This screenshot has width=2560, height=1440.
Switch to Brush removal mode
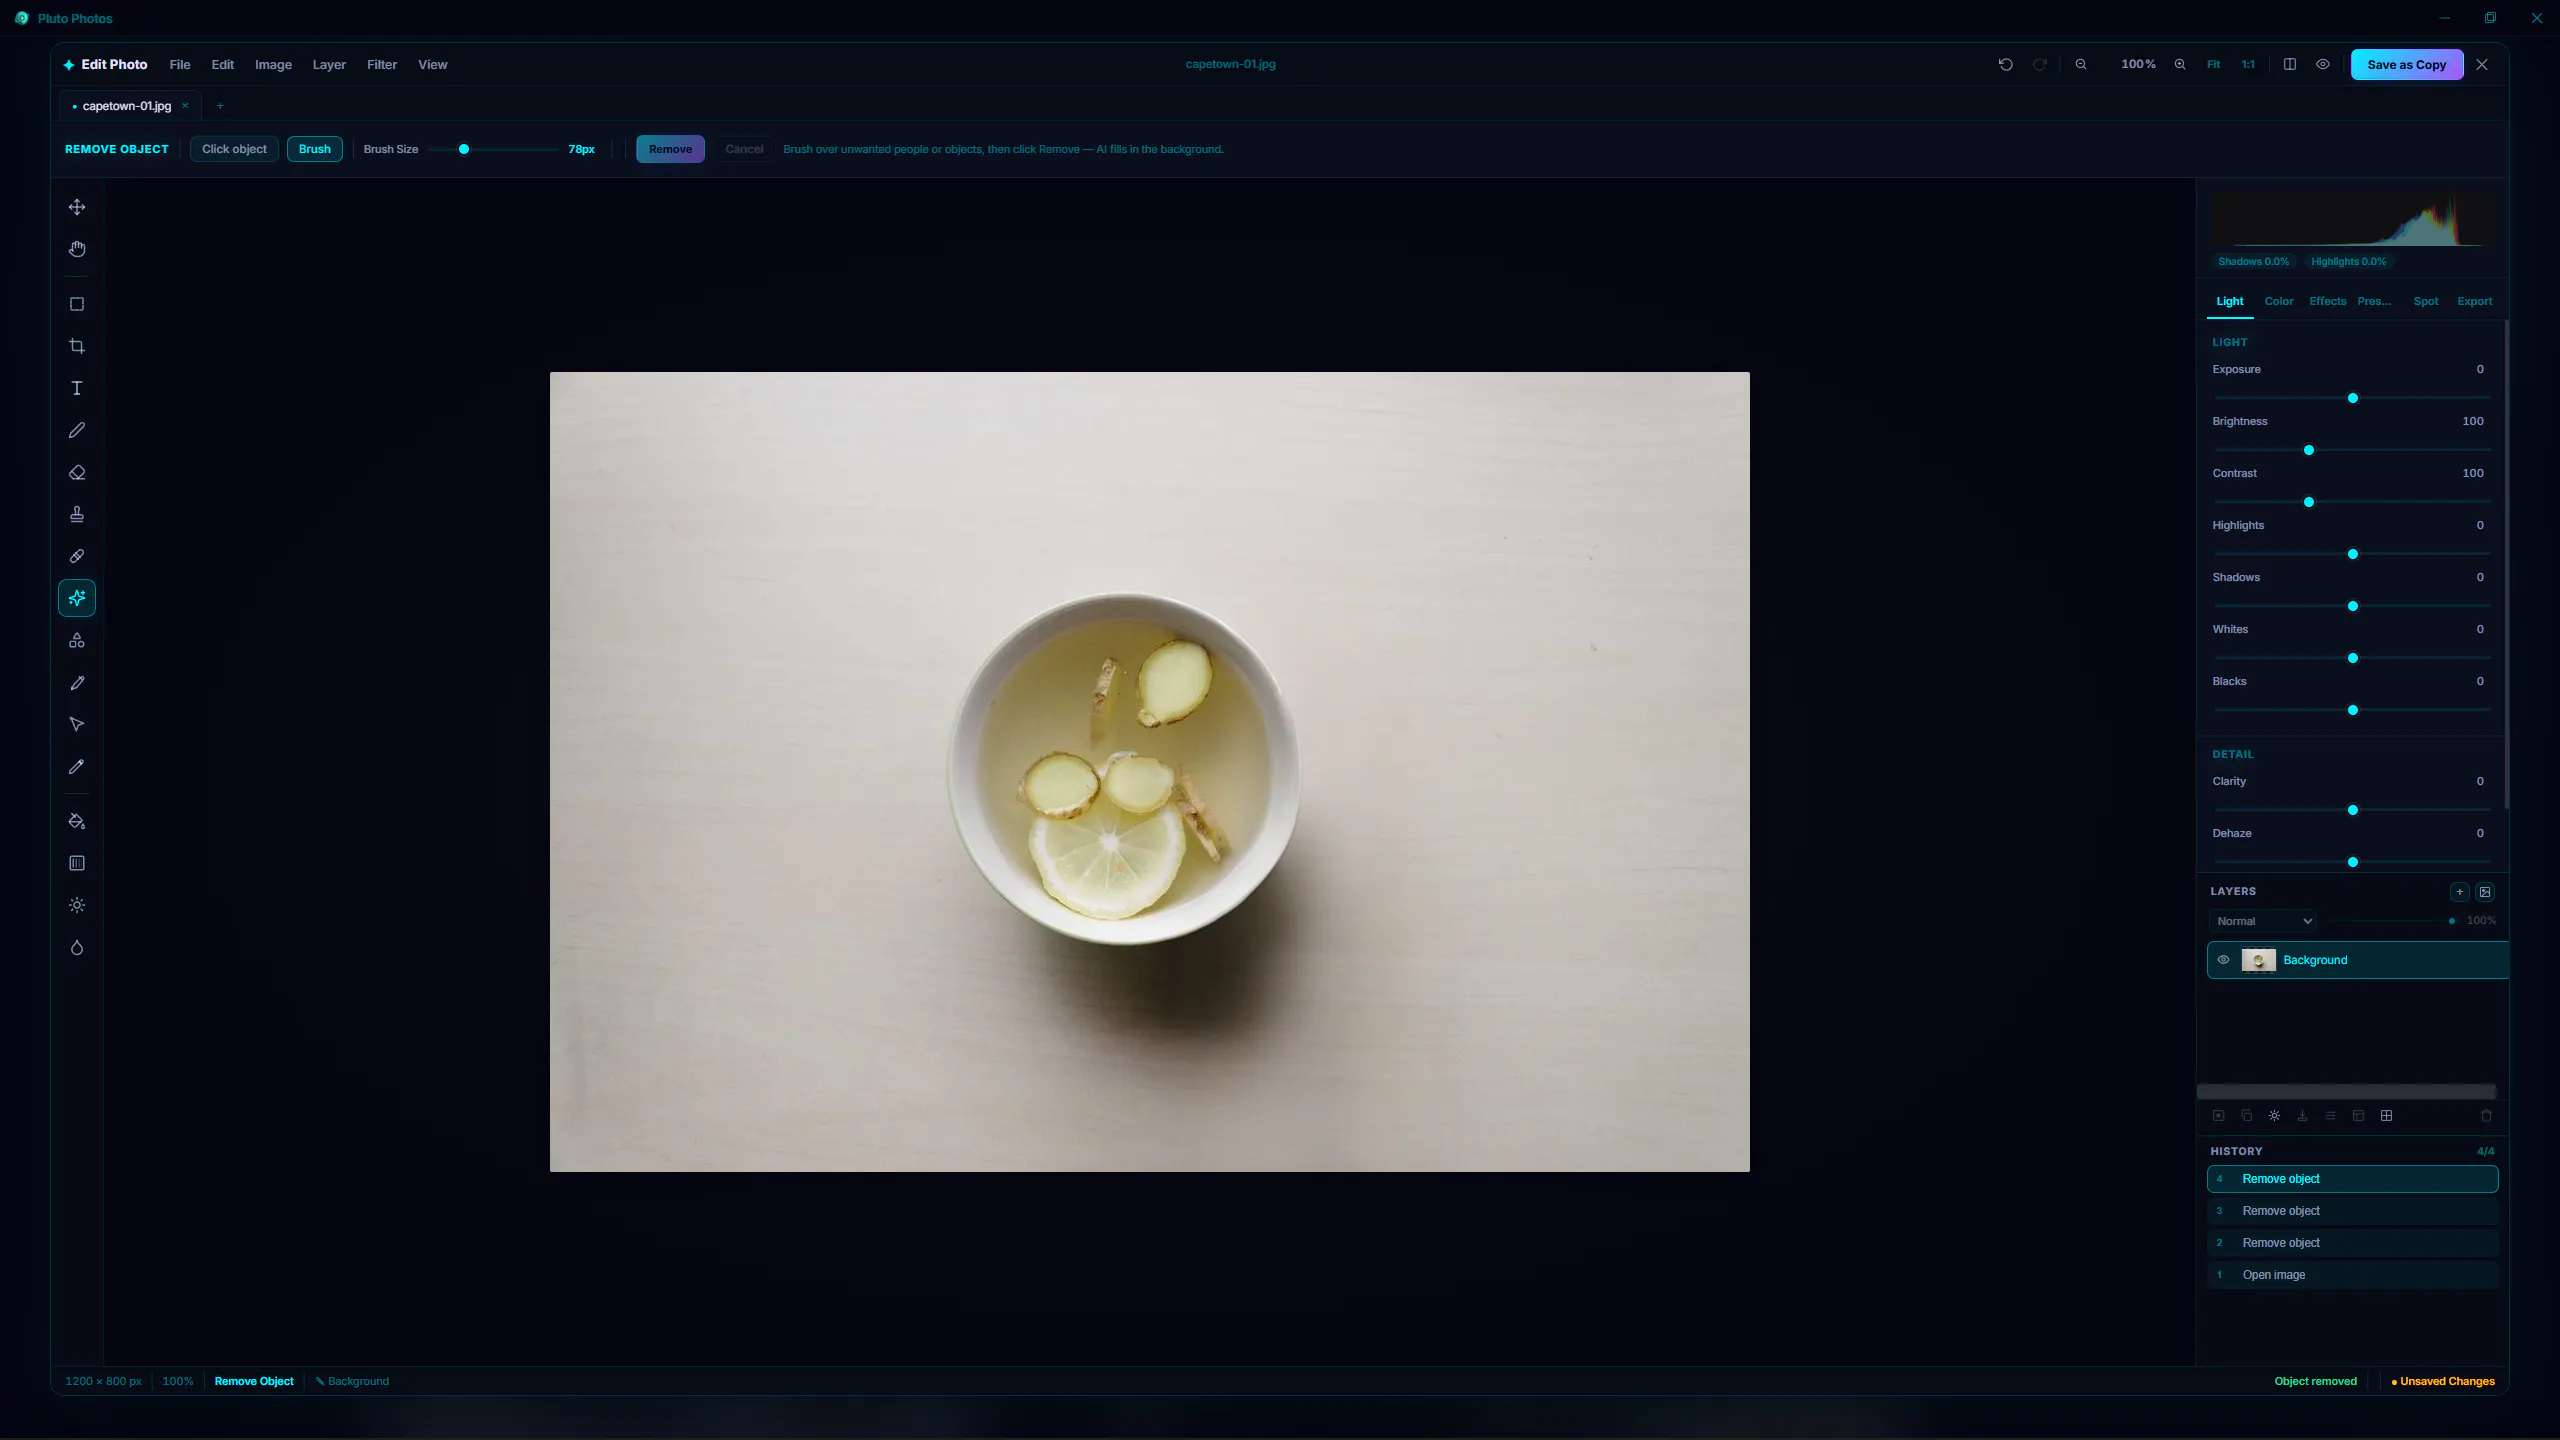pos(315,149)
